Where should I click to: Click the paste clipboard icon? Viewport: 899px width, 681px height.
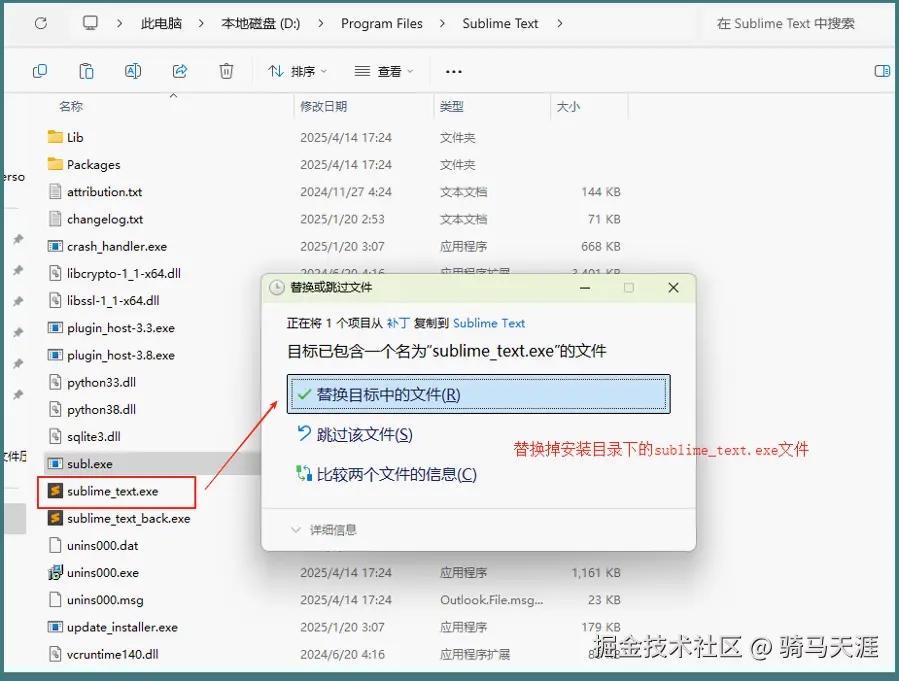click(87, 71)
